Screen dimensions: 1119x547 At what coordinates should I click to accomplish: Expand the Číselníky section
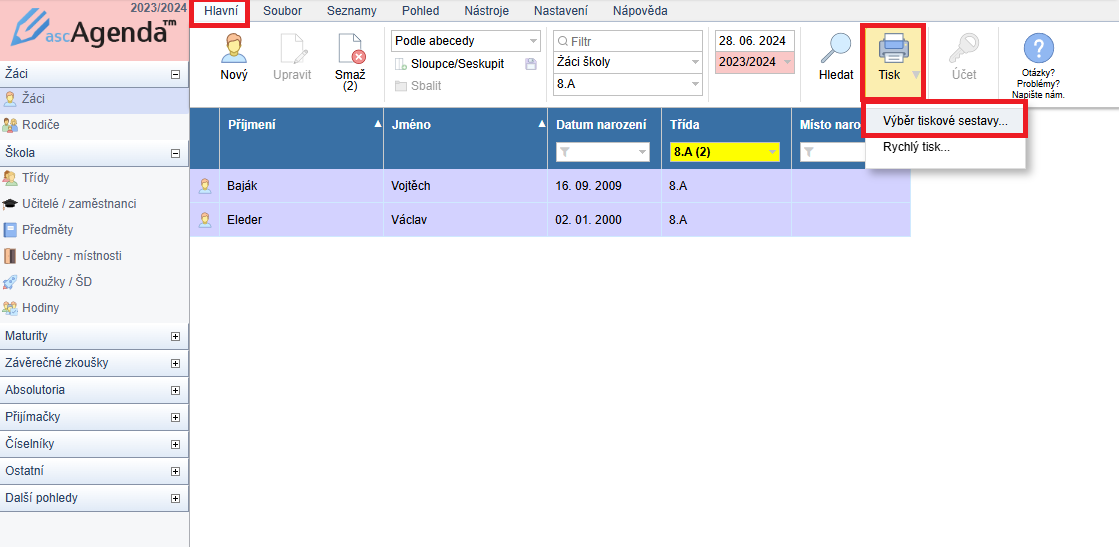tap(175, 444)
